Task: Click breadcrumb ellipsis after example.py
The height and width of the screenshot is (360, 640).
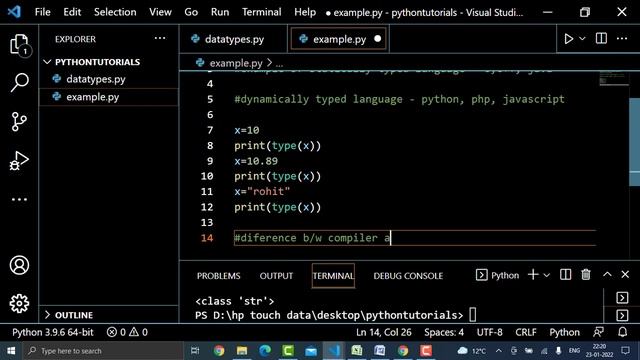Action: [x=279, y=64]
